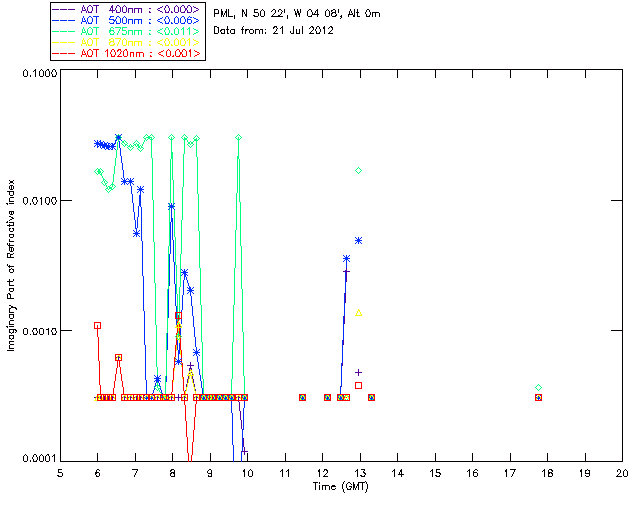
Task: Click the green diamond marker near time 13
Action: [358, 171]
